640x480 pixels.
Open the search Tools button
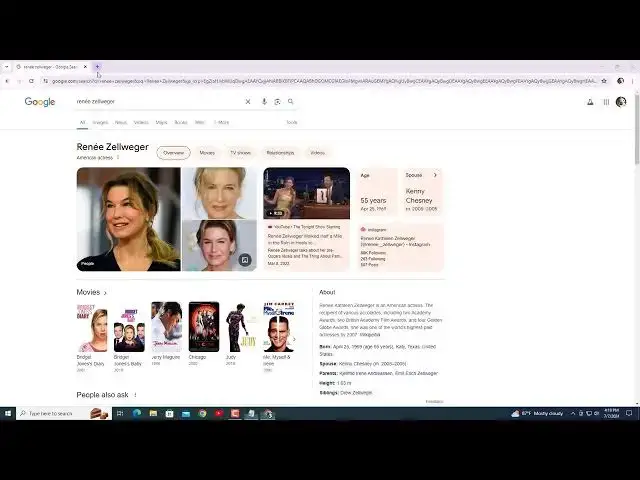point(292,122)
